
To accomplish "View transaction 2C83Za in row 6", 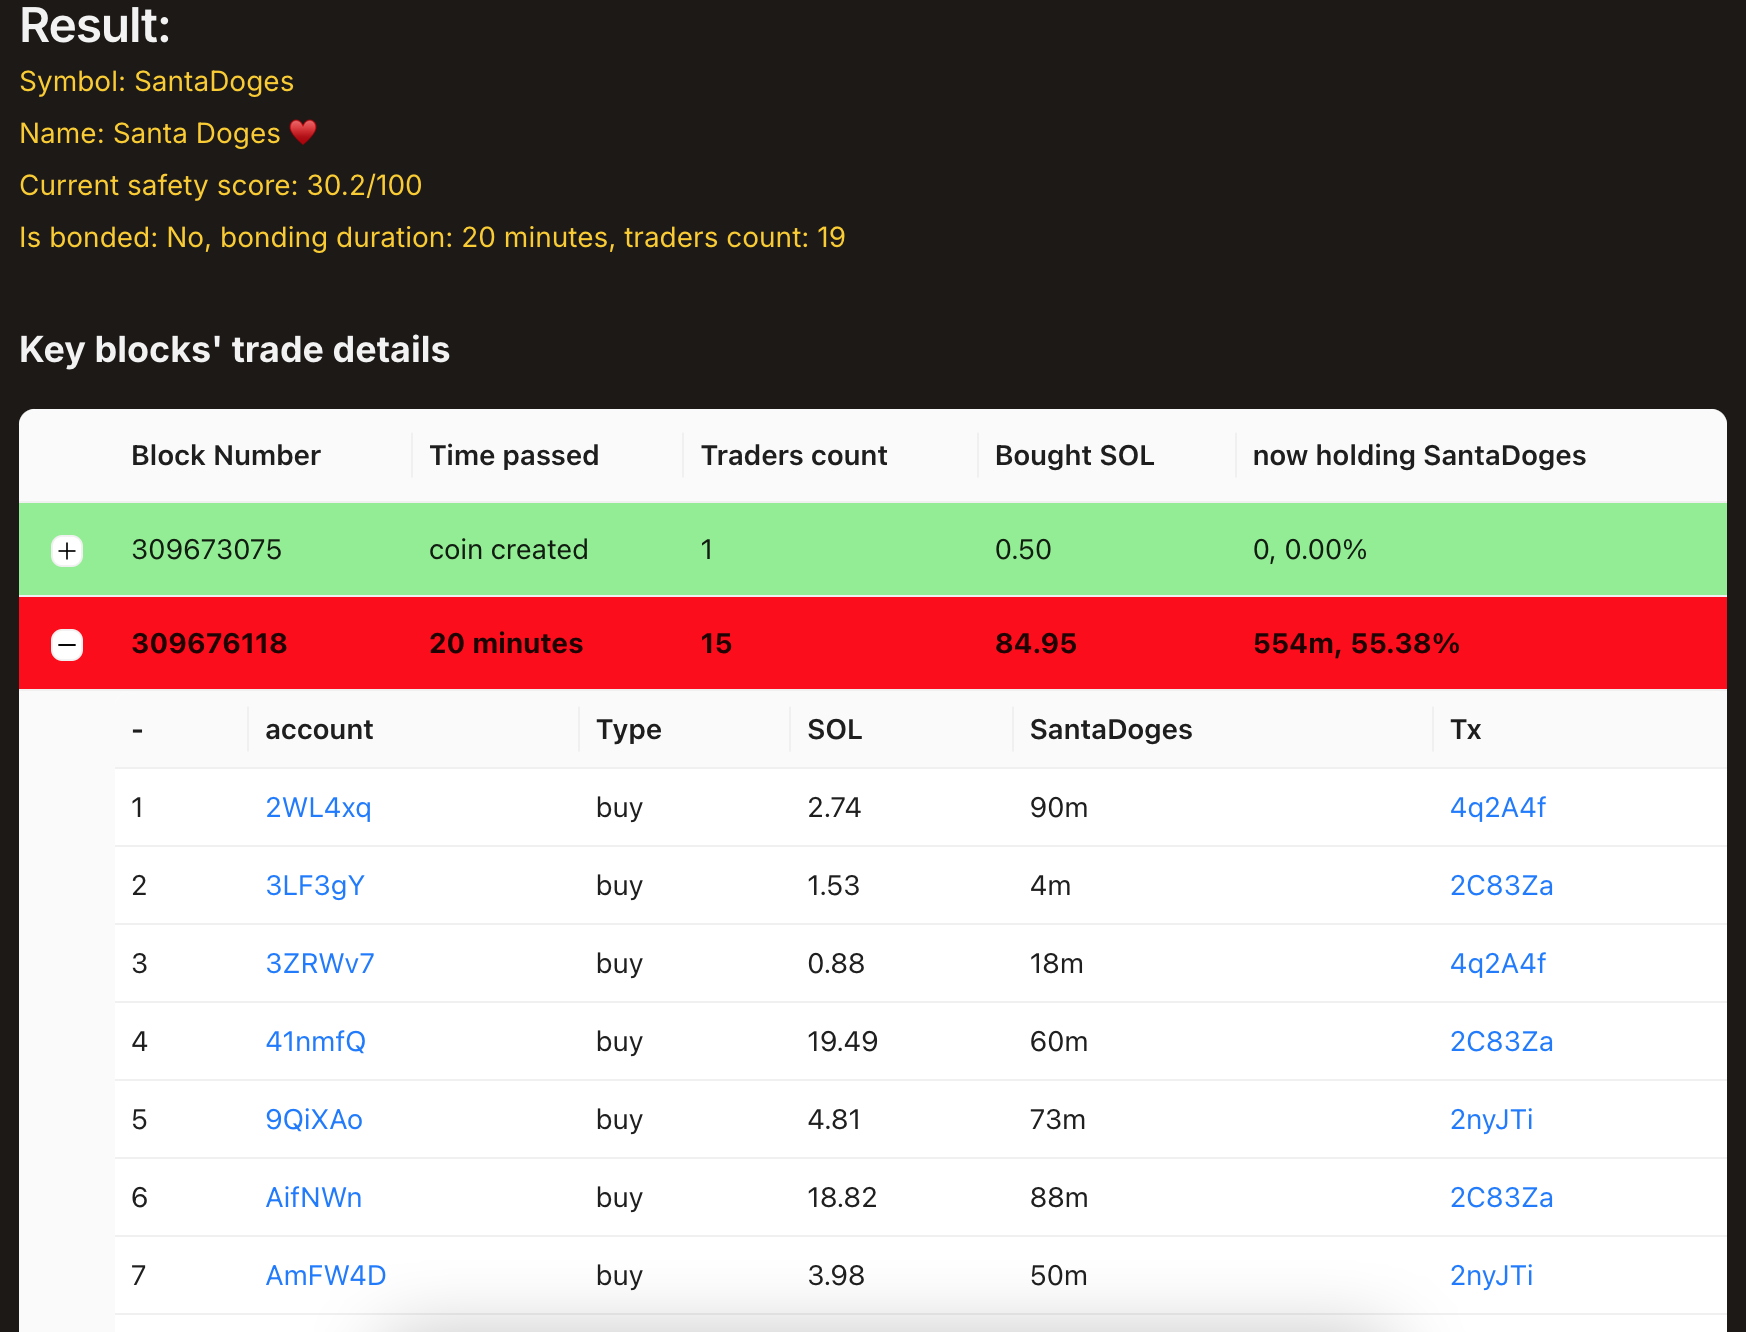I will tap(1501, 1198).
